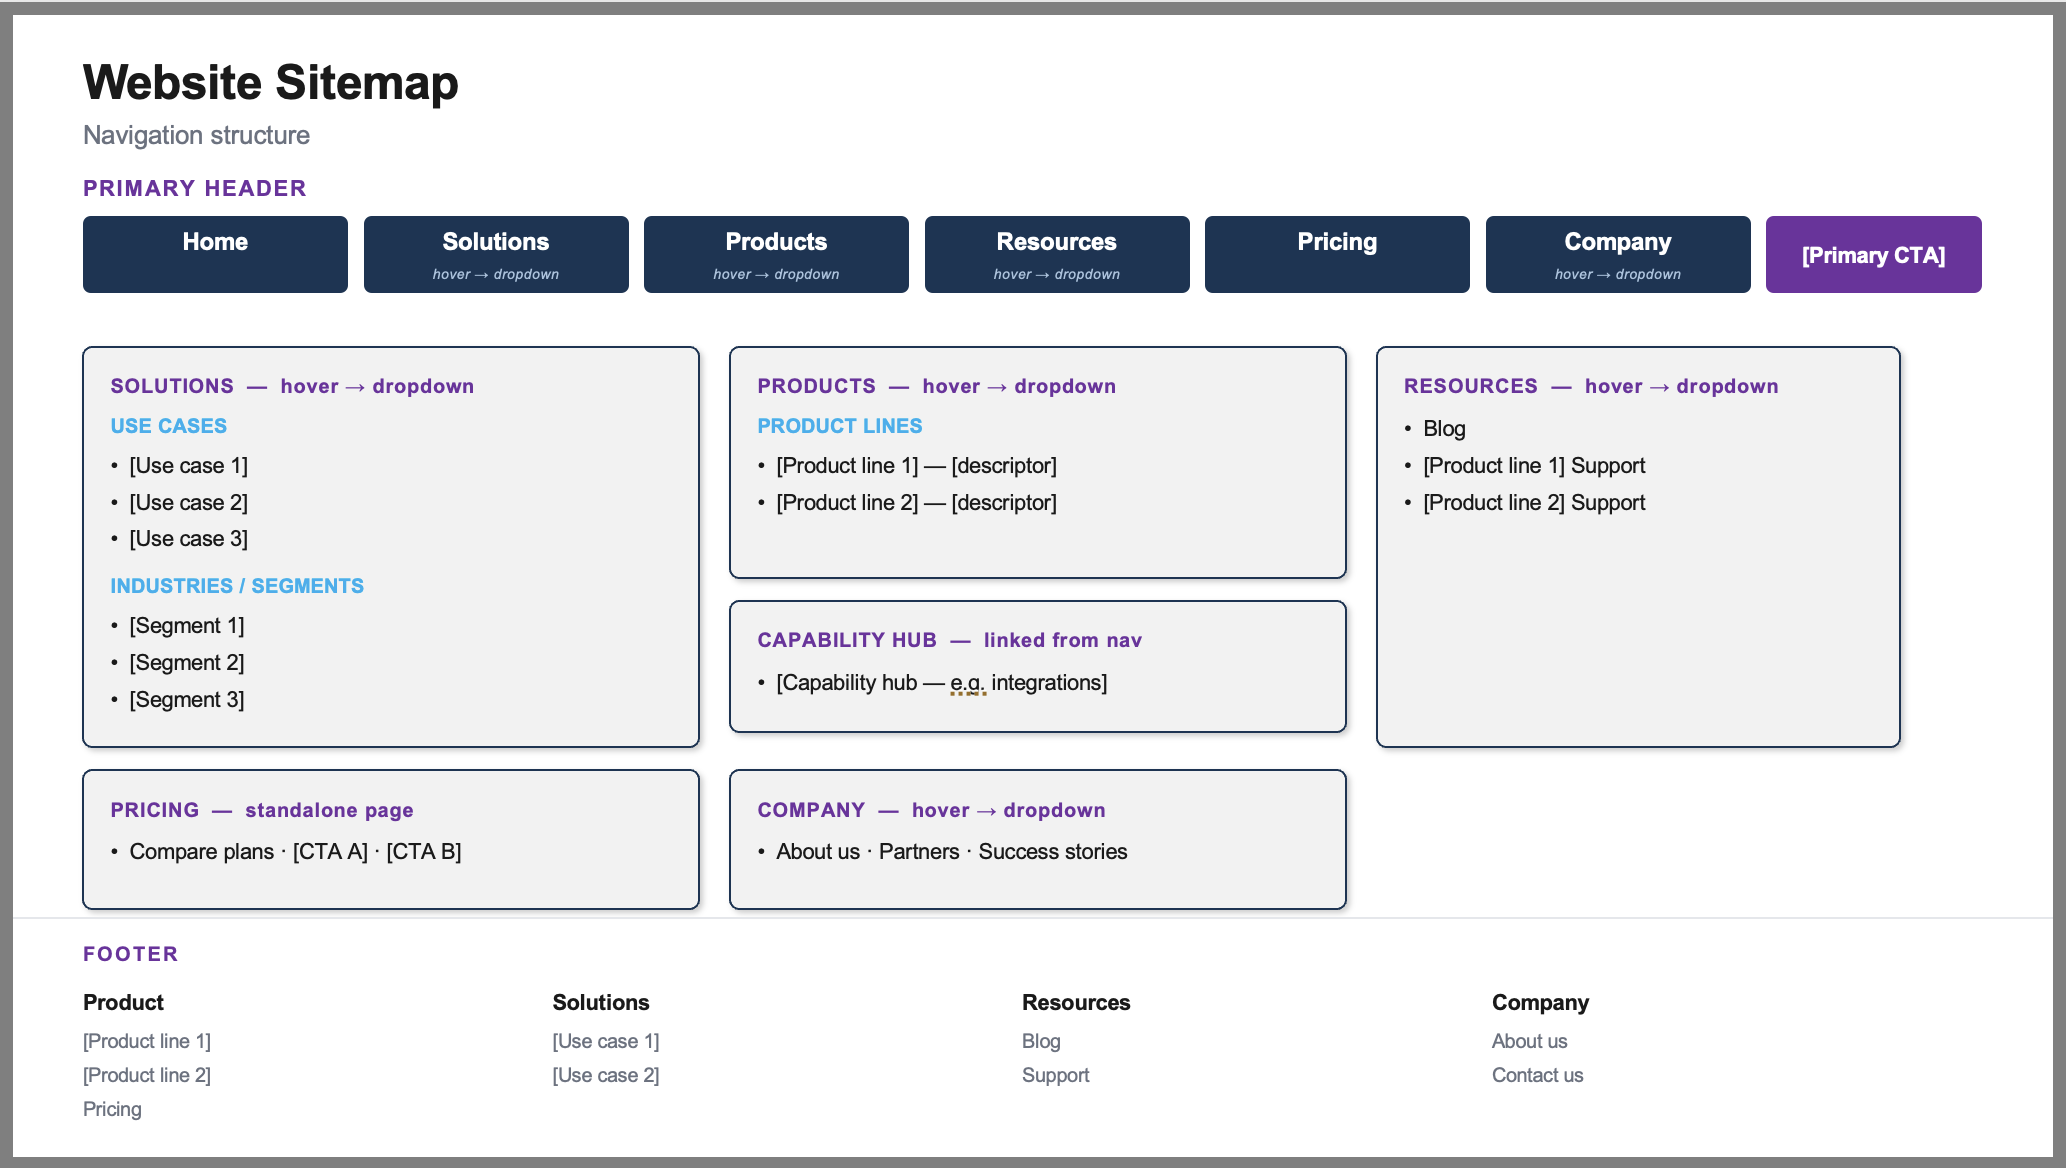Select [Use case 3] in Solutions panel
Viewport: 2066px width, 1168px height.
coord(188,538)
